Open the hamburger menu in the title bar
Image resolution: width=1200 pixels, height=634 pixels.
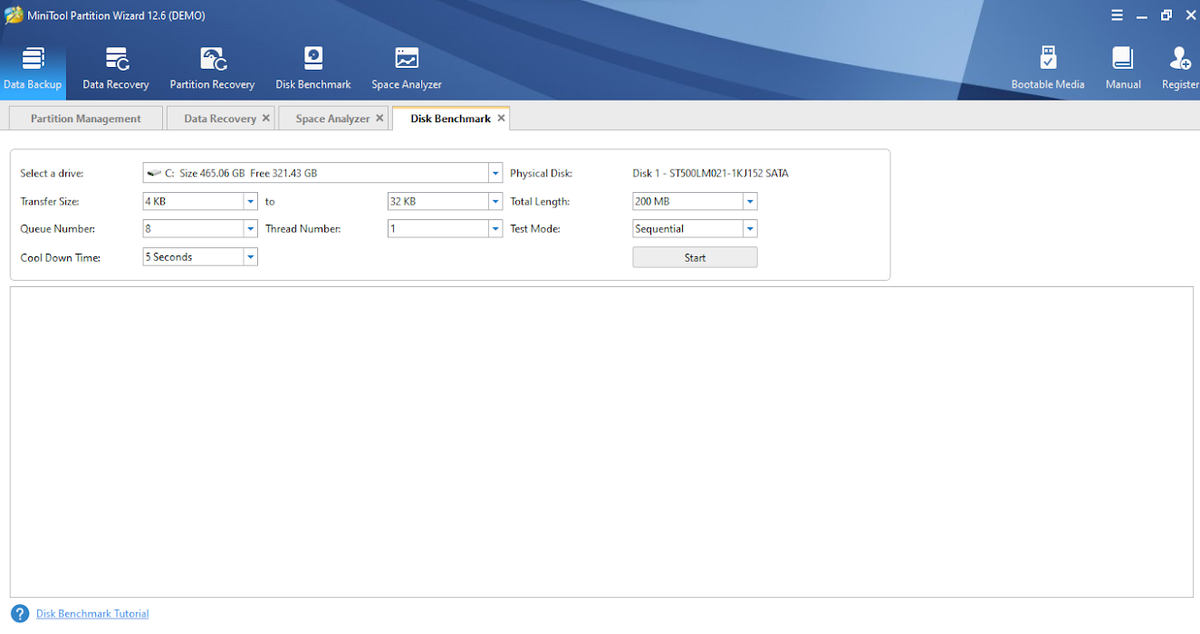click(1117, 15)
